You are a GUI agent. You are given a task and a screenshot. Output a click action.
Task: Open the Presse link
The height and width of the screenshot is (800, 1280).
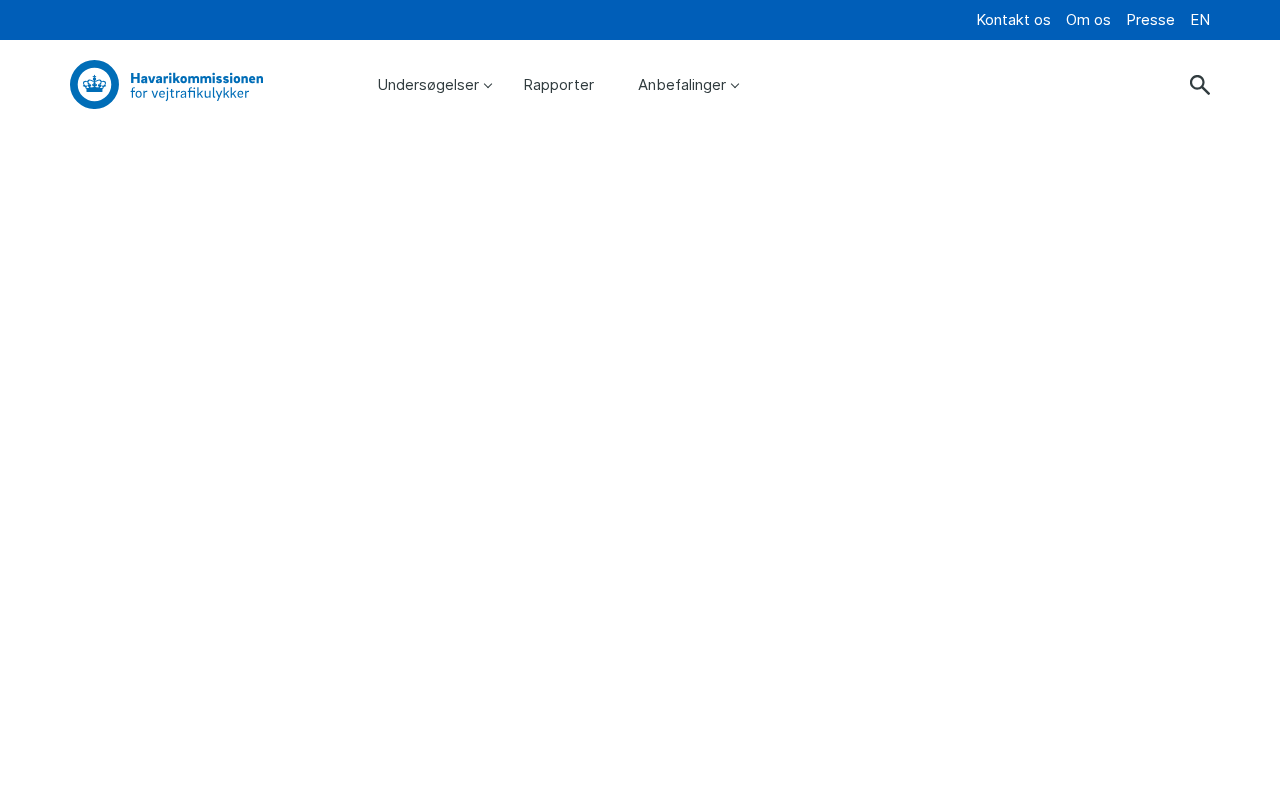point(1150,20)
